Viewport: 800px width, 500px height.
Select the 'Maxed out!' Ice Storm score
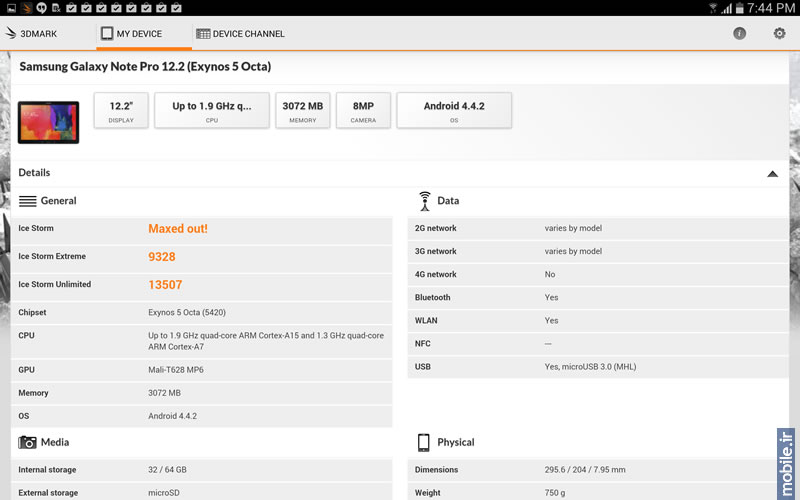tap(178, 229)
